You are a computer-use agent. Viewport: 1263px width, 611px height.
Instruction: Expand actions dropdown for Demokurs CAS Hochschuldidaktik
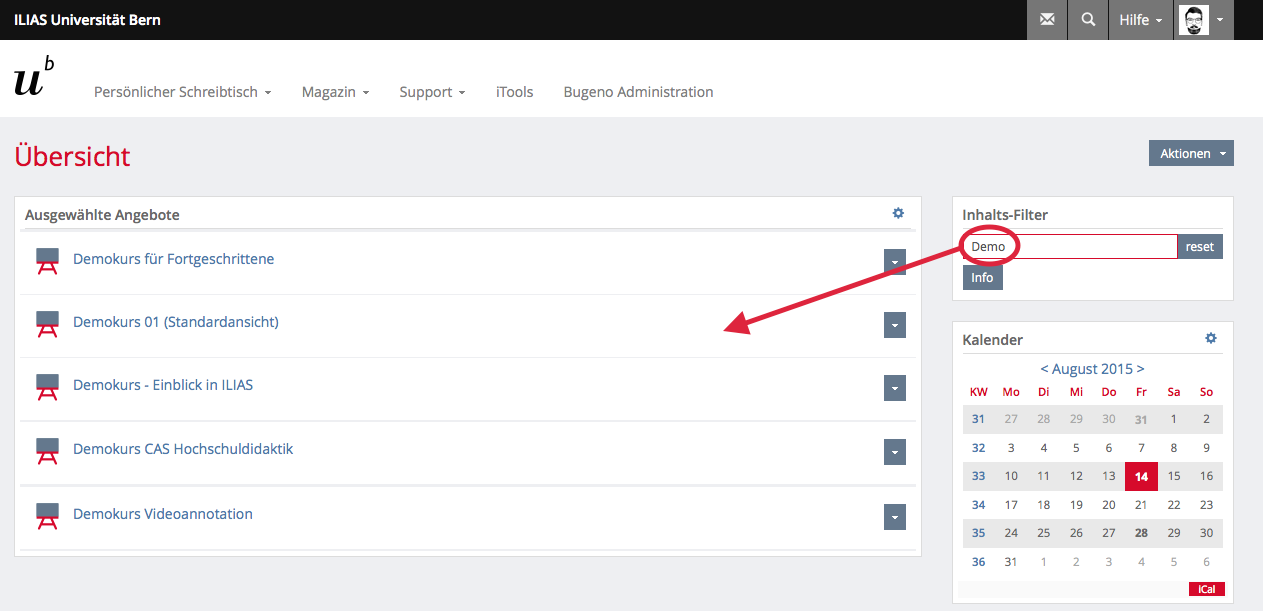click(895, 452)
